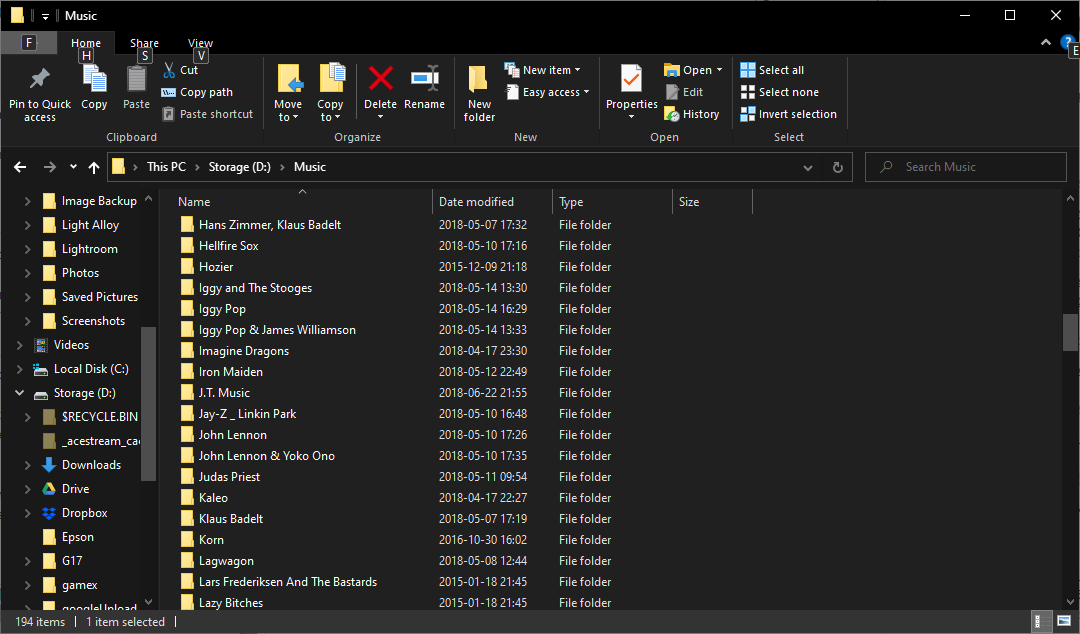
Task: Switch to the Share ribbon tab
Action: coord(145,43)
